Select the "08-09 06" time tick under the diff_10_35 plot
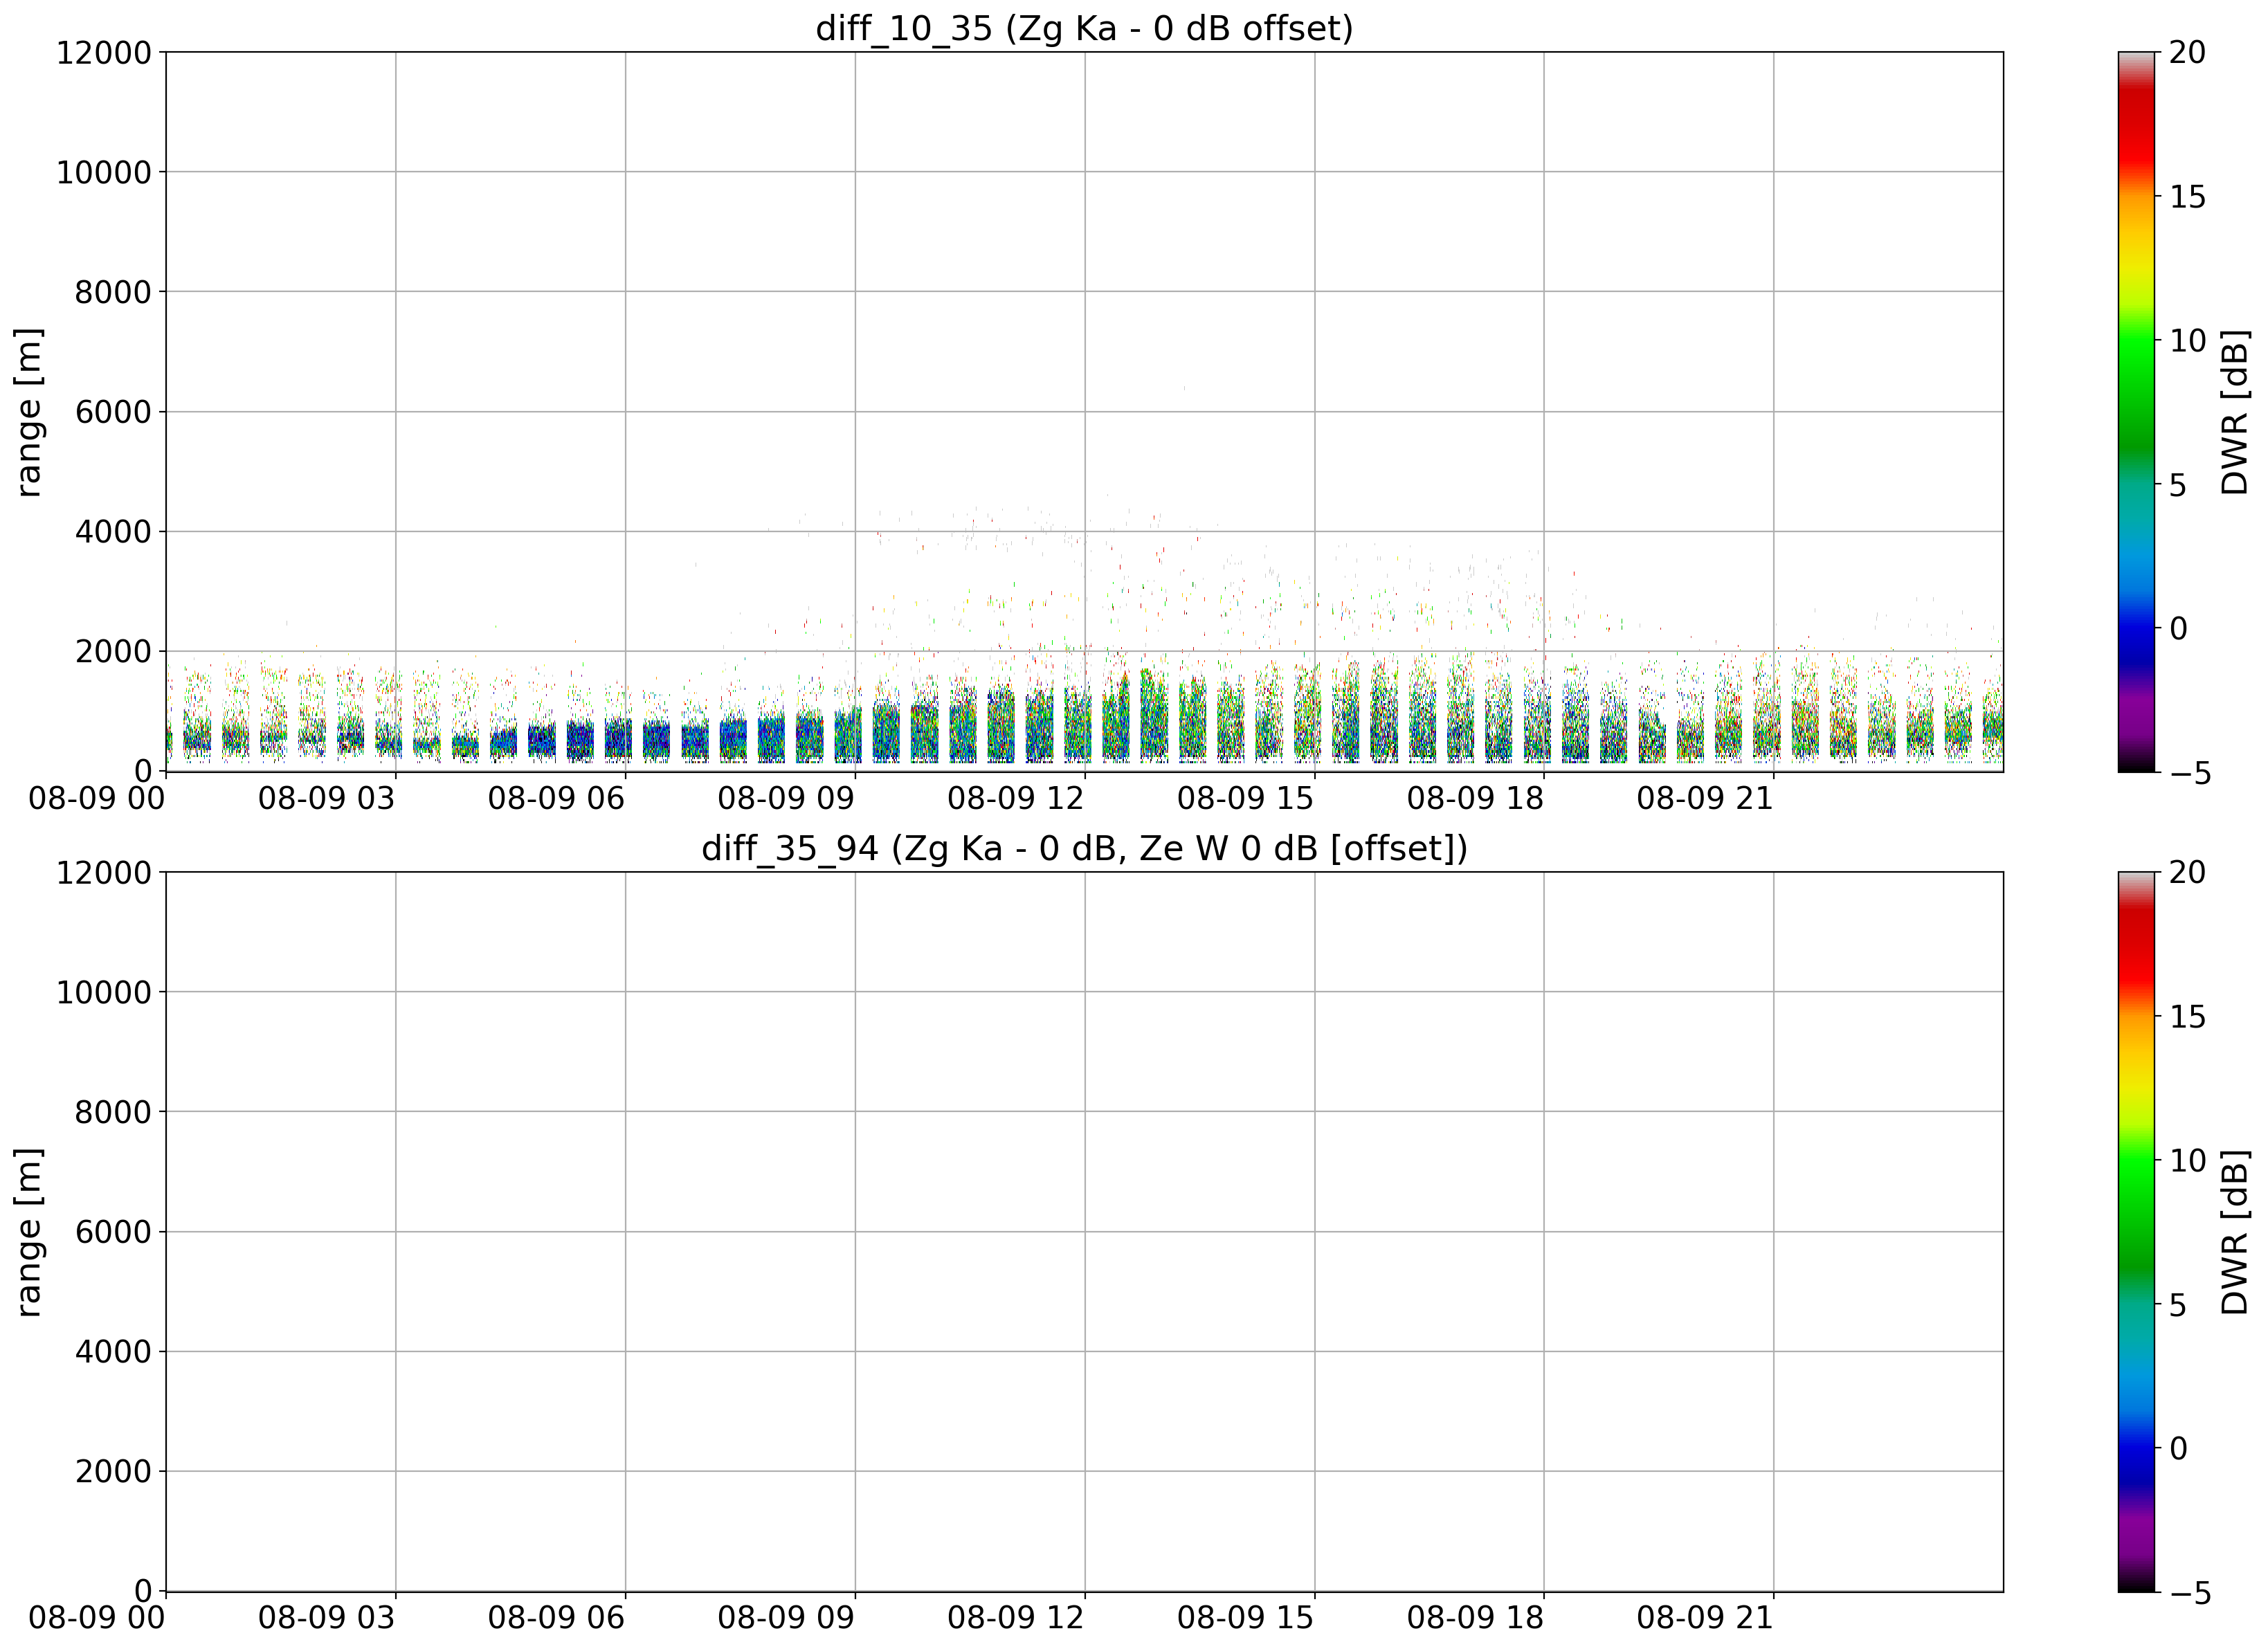The height and width of the screenshot is (1649, 2268). coord(556,798)
